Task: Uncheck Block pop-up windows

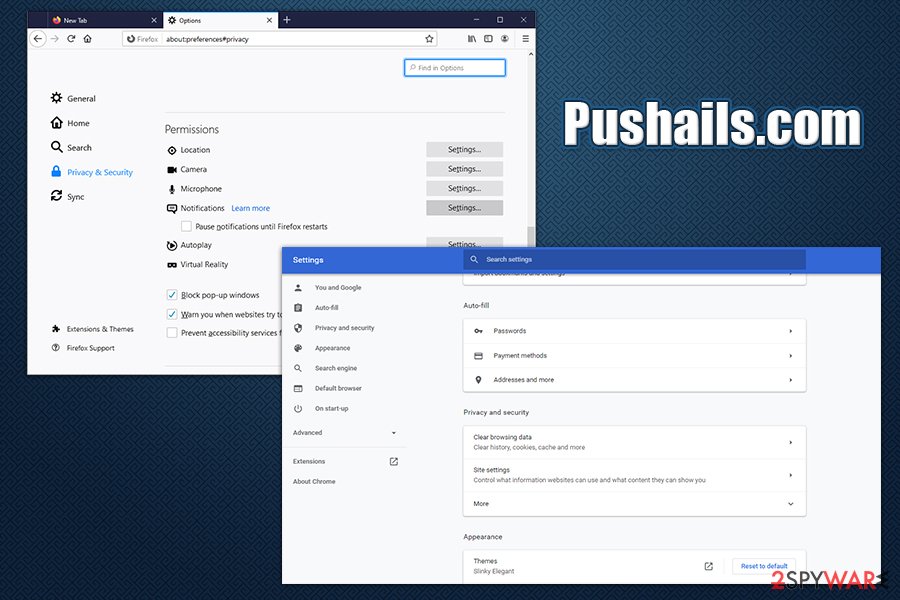Action: 172,295
